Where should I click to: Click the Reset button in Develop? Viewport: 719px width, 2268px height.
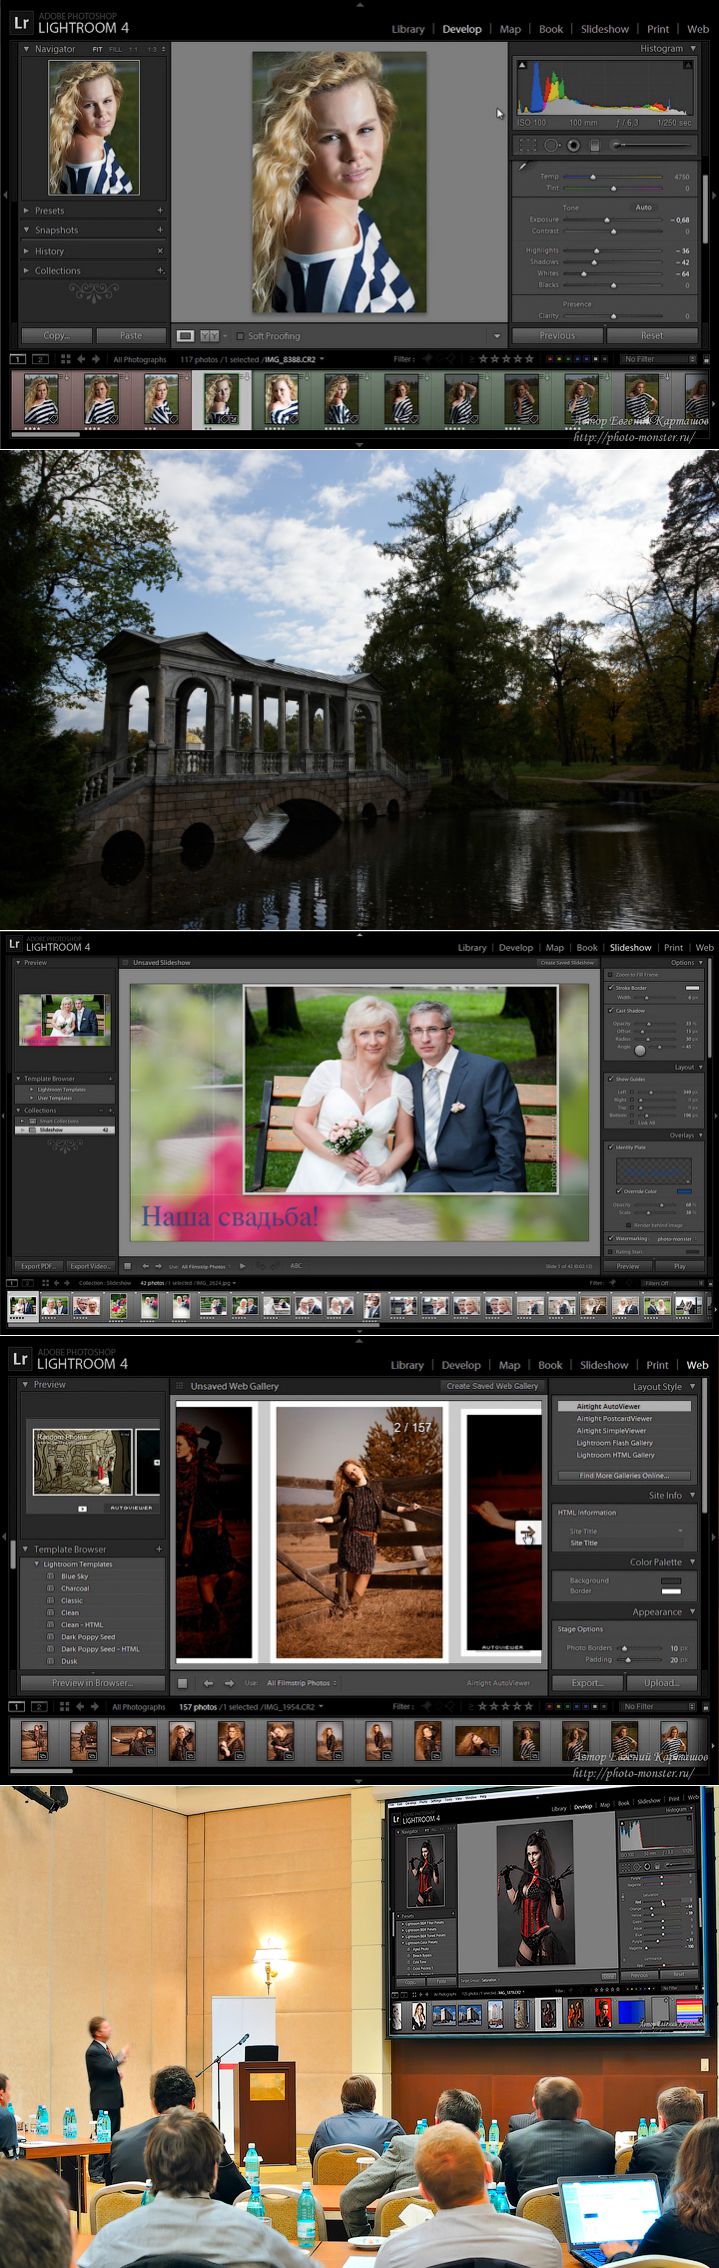(651, 336)
